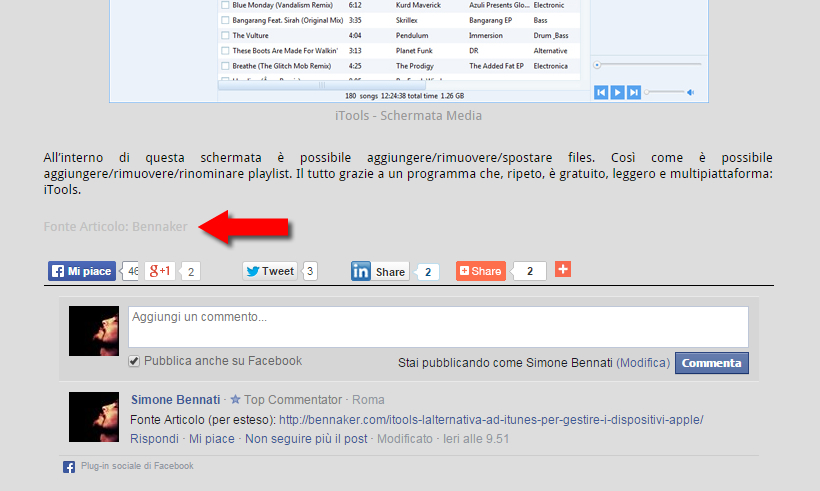Click the iTools playback progress slider
The width and height of the screenshot is (820, 491).
point(647,65)
